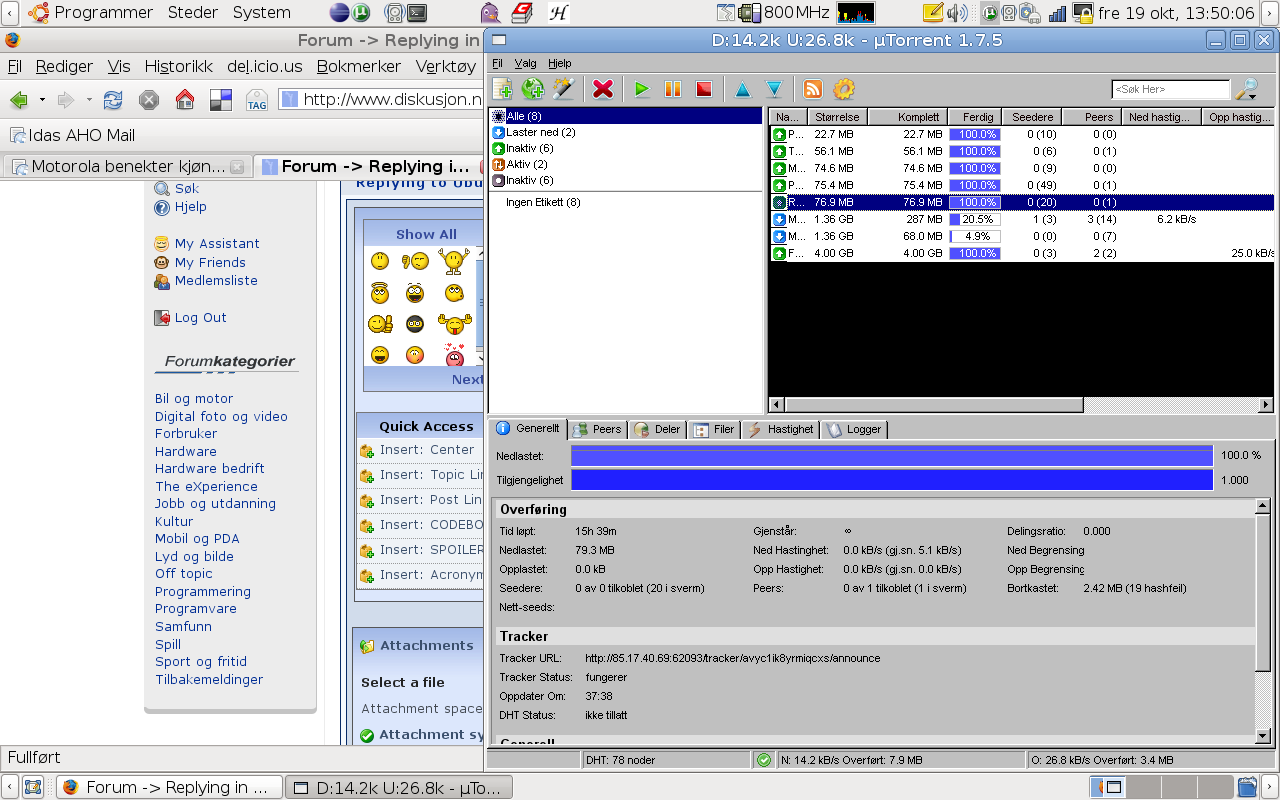Open the My Friends link
This screenshot has width=1280, height=800.
click(210, 262)
